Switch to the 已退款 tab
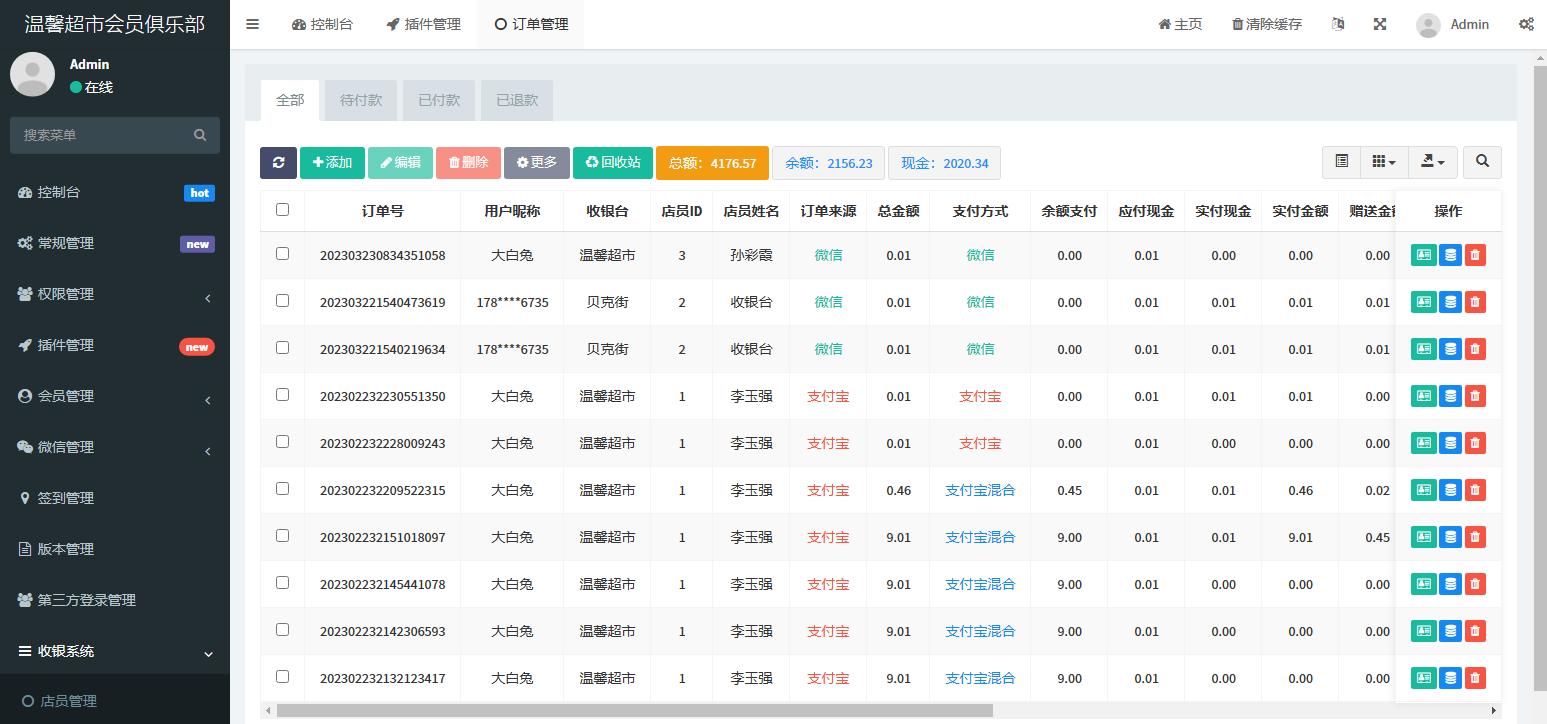The height and width of the screenshot is (724, 1547). click(517, 100)
